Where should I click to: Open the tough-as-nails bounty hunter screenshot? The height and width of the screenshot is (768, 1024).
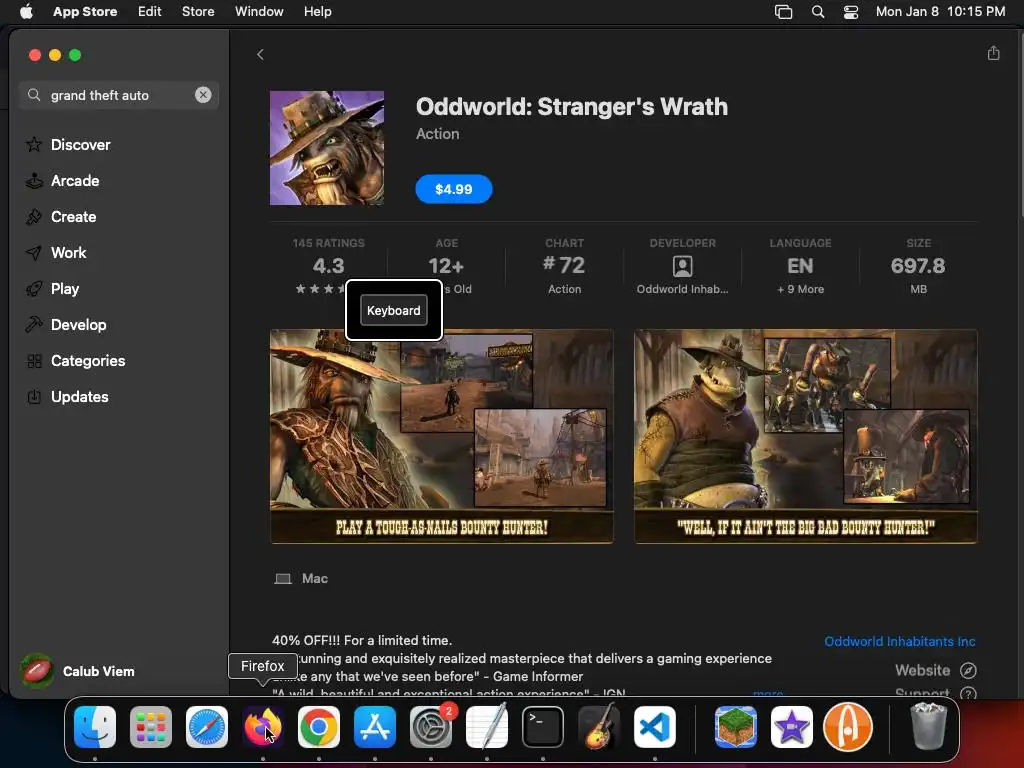click(441, 436)
